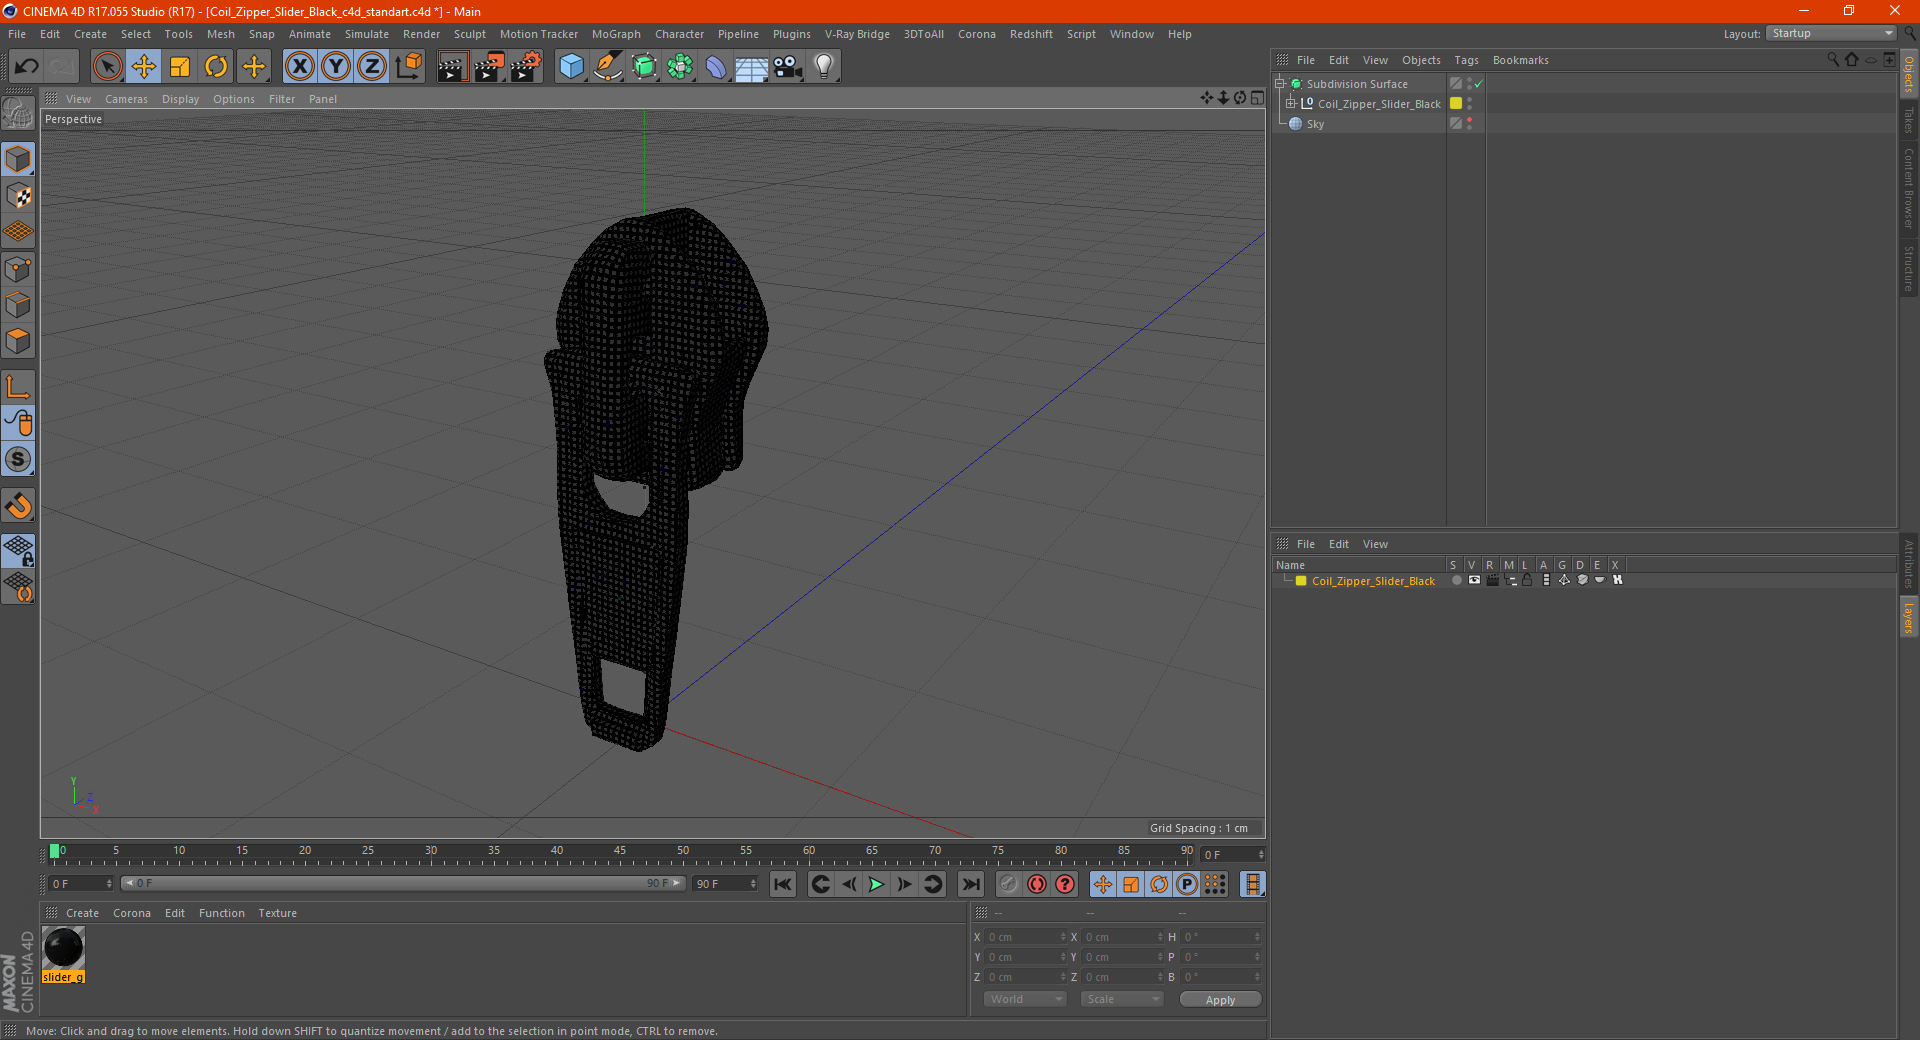Expand the Coil_Zipper_Slider_Black object node
1920x1040 pixels.
click(1291, 104)
